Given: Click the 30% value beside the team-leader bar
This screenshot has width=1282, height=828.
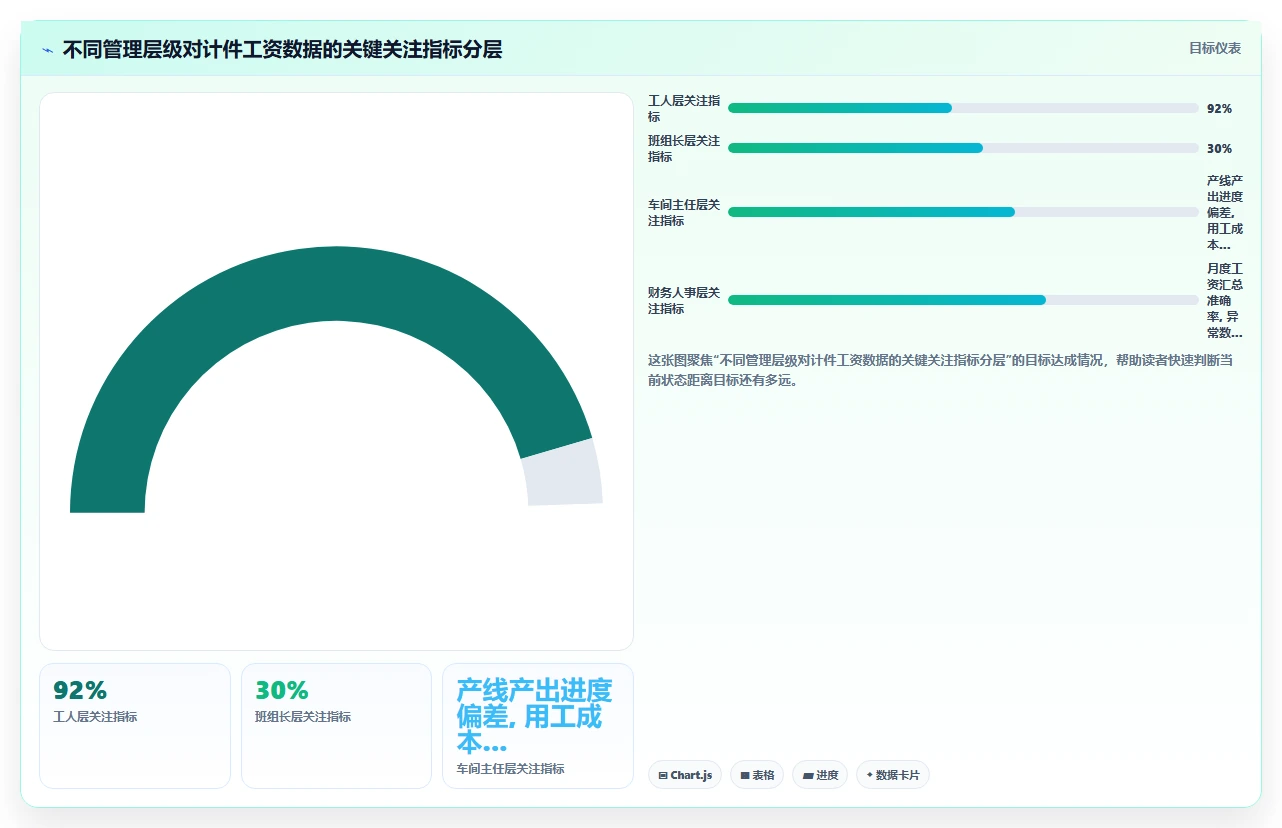Looking at the screenshot, I should [1219, 149].
